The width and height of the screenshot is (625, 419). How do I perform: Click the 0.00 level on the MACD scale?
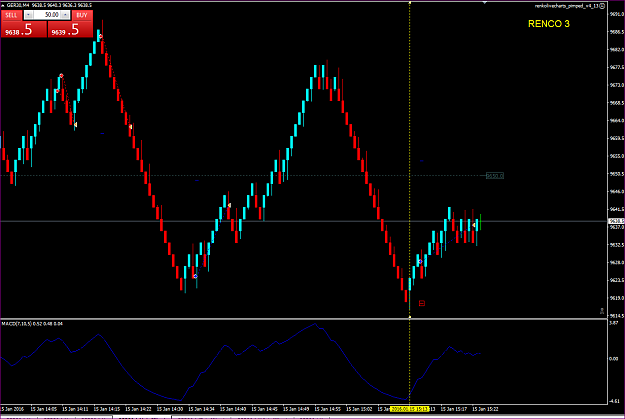click(x=614, y=359)
